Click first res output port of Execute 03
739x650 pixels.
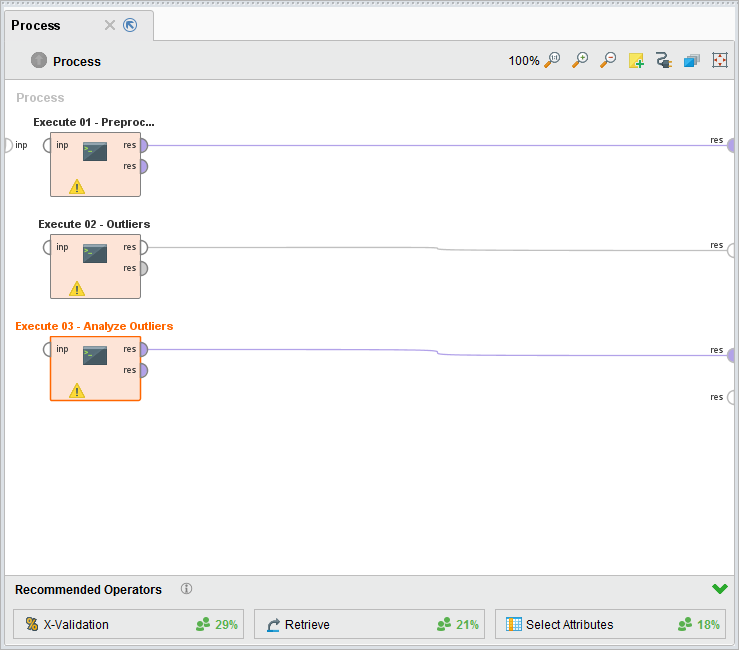click(x=144, y=349)
